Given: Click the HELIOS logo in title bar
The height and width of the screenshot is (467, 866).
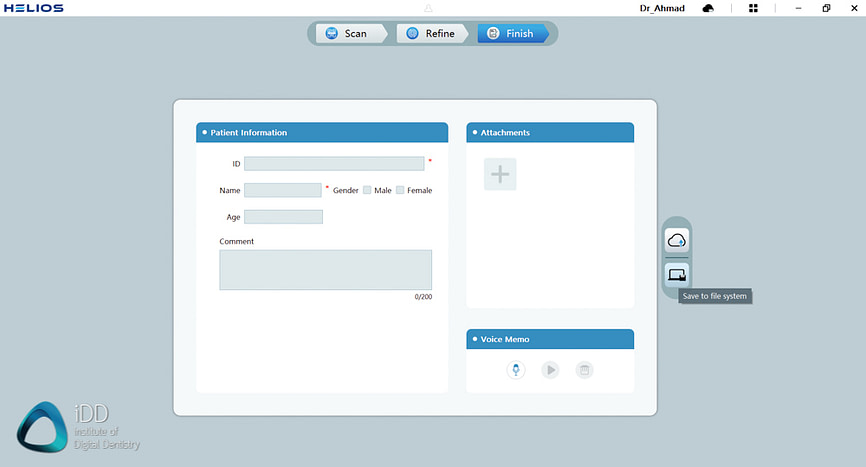Looking at the screenshot, I should click(32, 8).
